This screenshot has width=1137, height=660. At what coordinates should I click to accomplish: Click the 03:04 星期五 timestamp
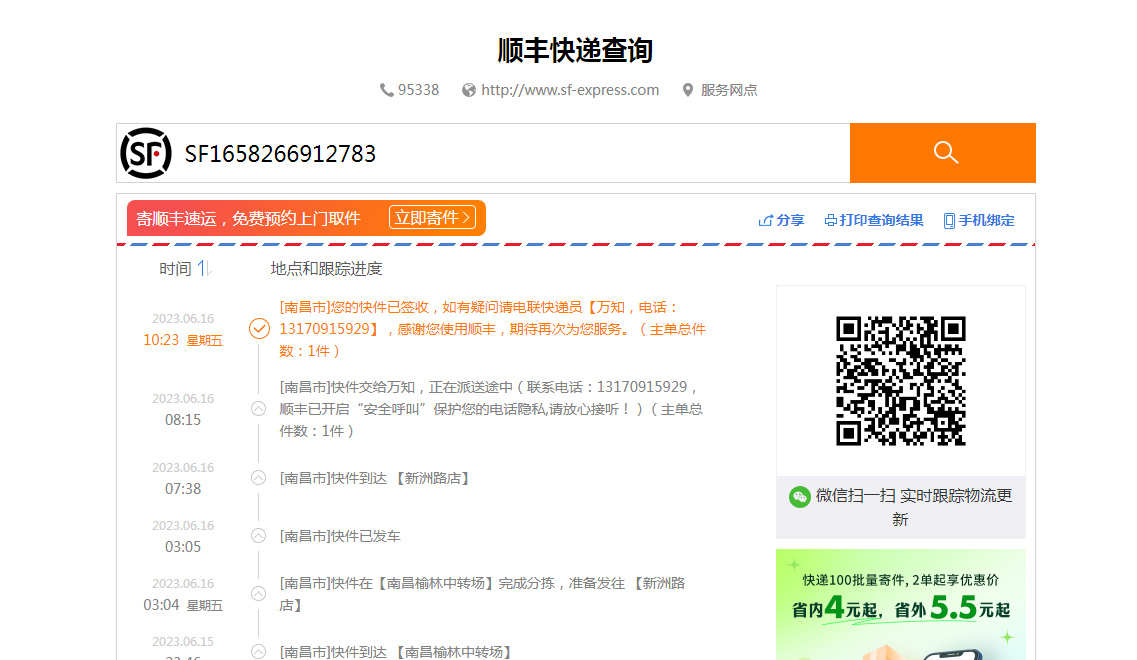point(183,604)
